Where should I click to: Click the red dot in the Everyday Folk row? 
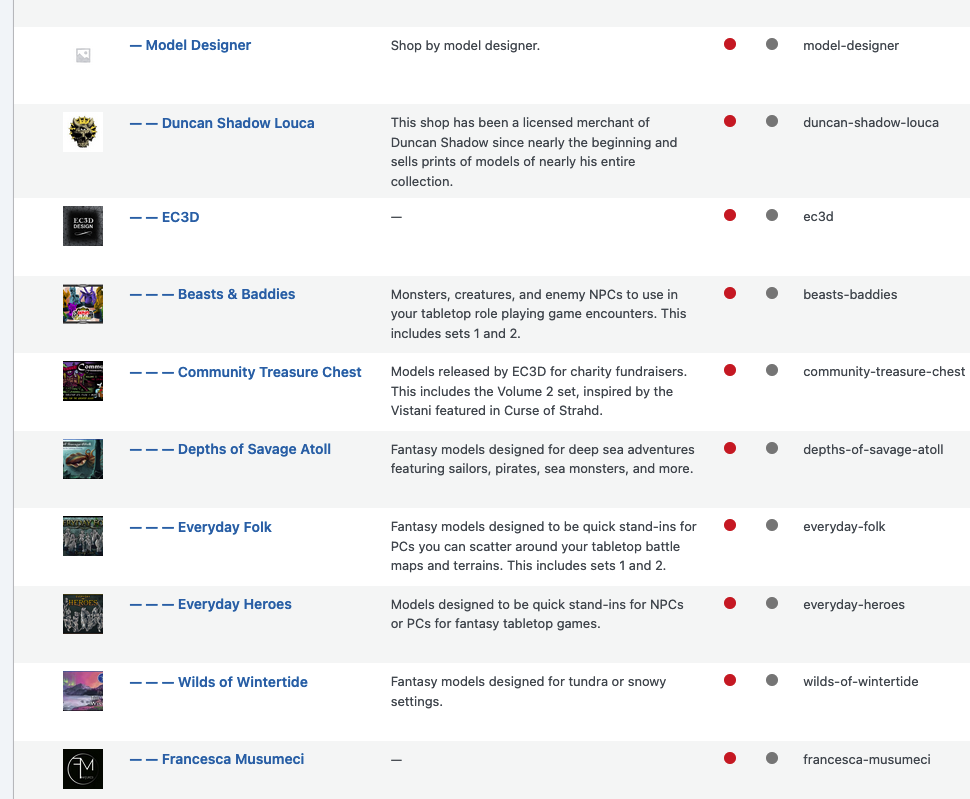coord(730,525)
